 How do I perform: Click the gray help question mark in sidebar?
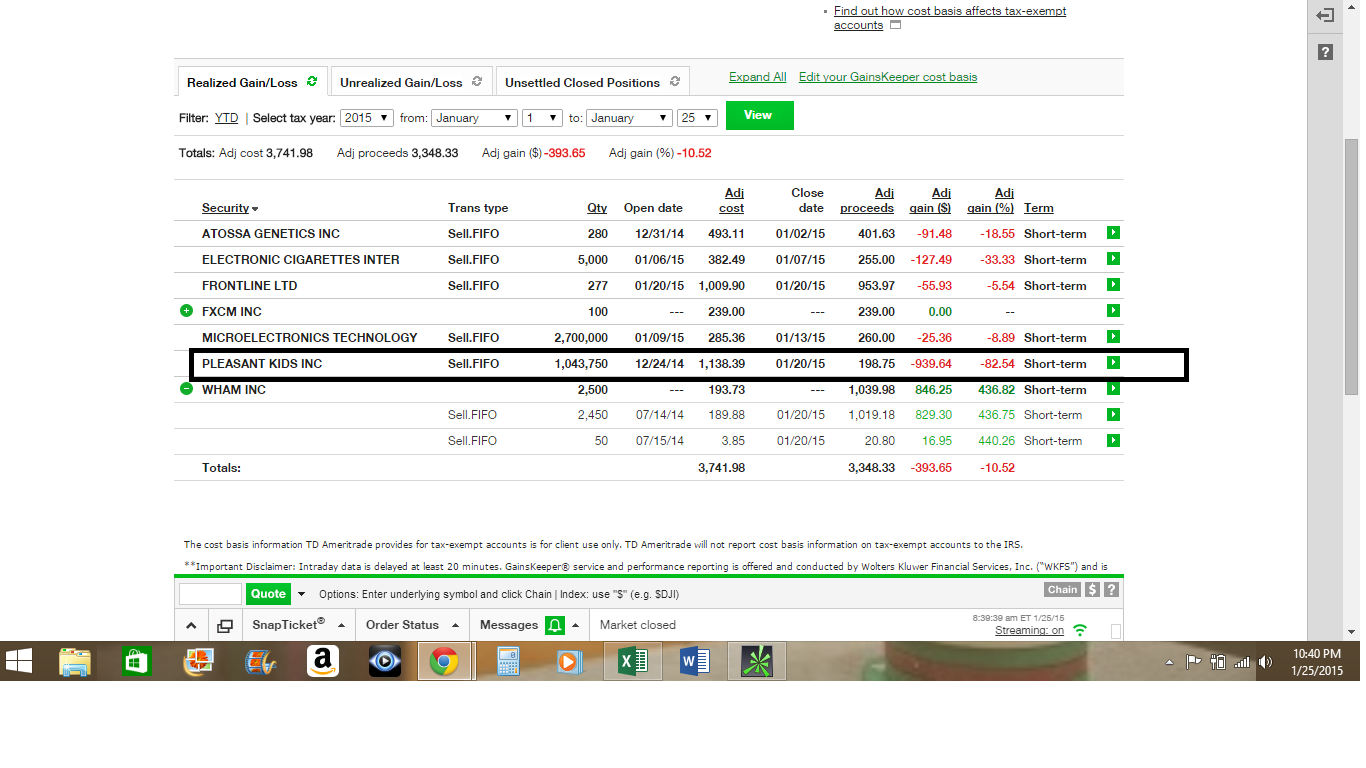1325,52
